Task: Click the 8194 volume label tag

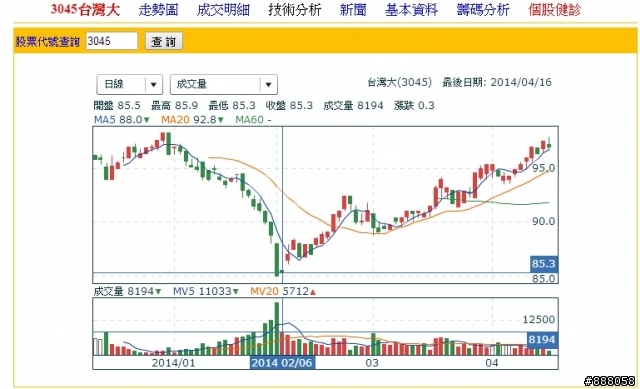Action: [542, 340]
